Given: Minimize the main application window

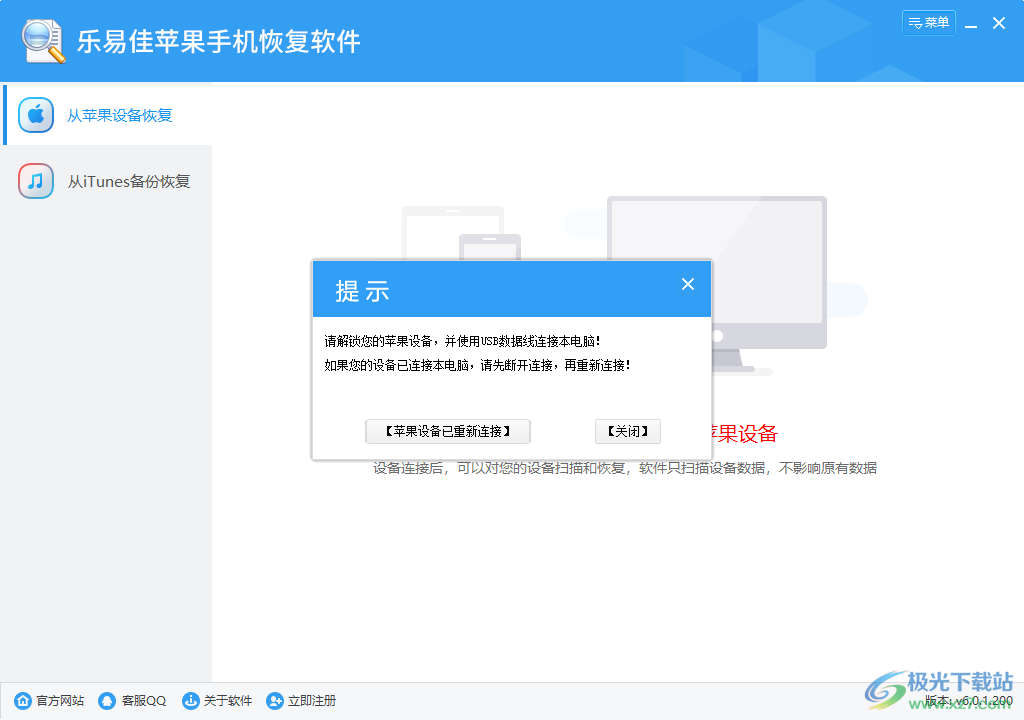Looking at the screenshot, I should pyautogui.click(x=971, y=24).
